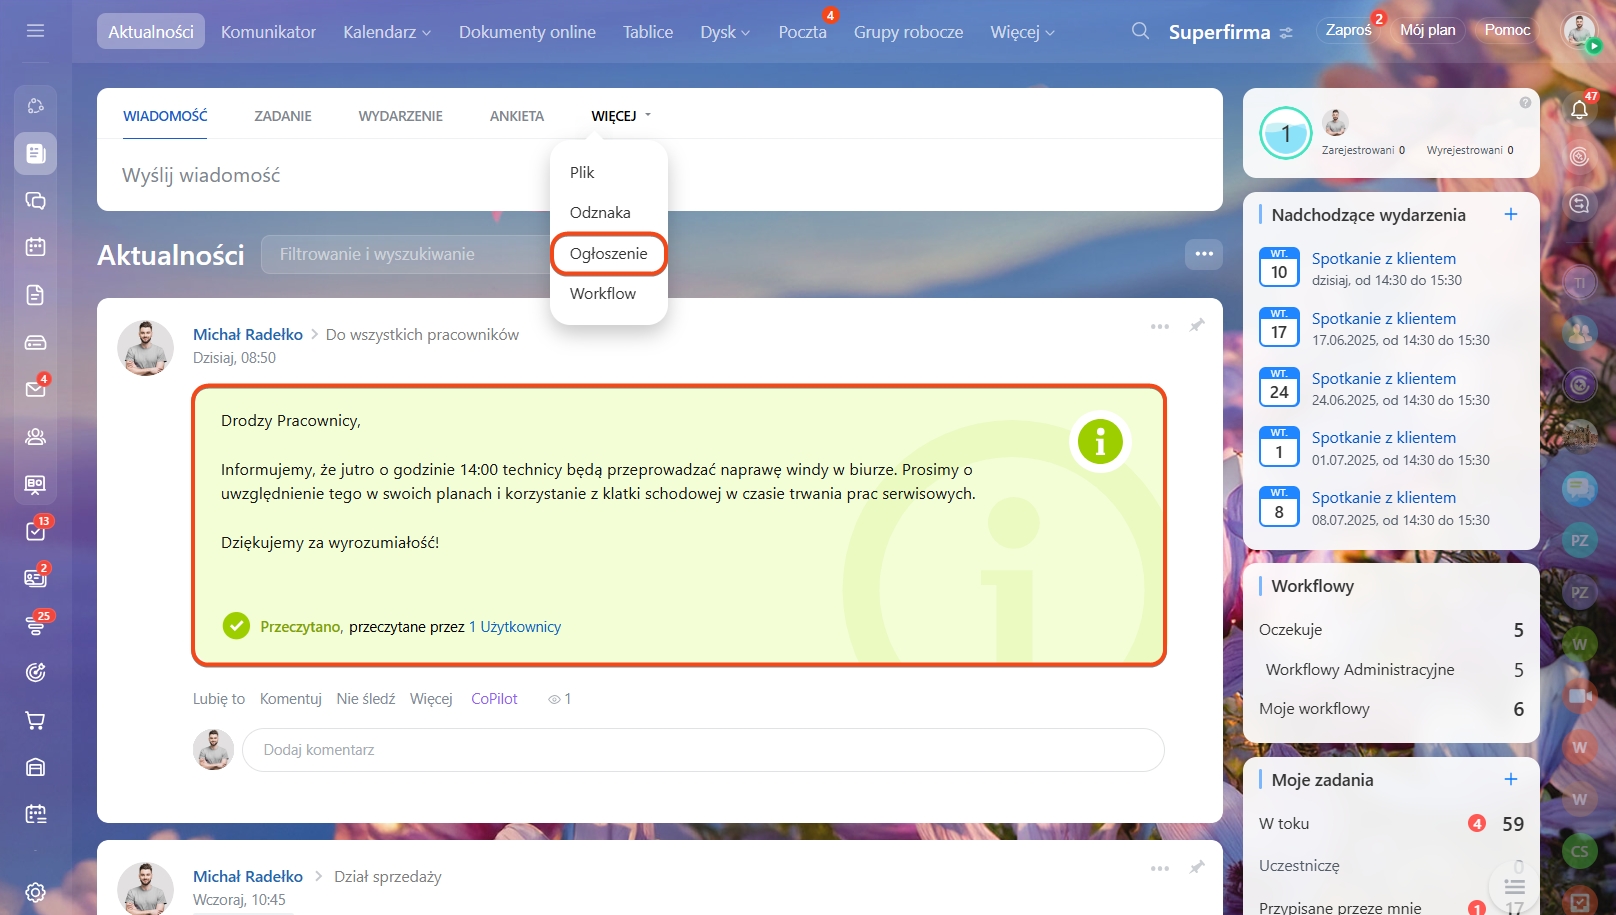1616x915 pixels.
Task: Choose Ogłoszenie from the dropdown menu
Action: pos(608,253)
